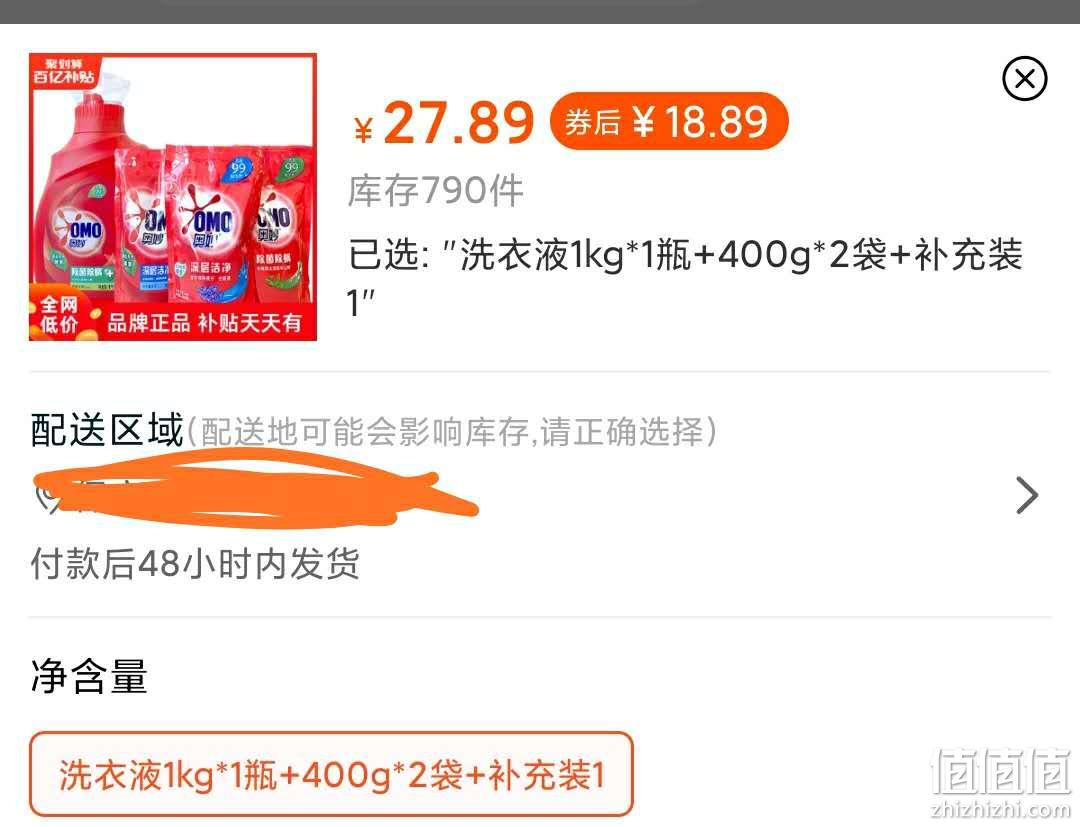Tap the dimmed gray bar above popup
This screenshot has width=1080, height=827.
(540, 12)
